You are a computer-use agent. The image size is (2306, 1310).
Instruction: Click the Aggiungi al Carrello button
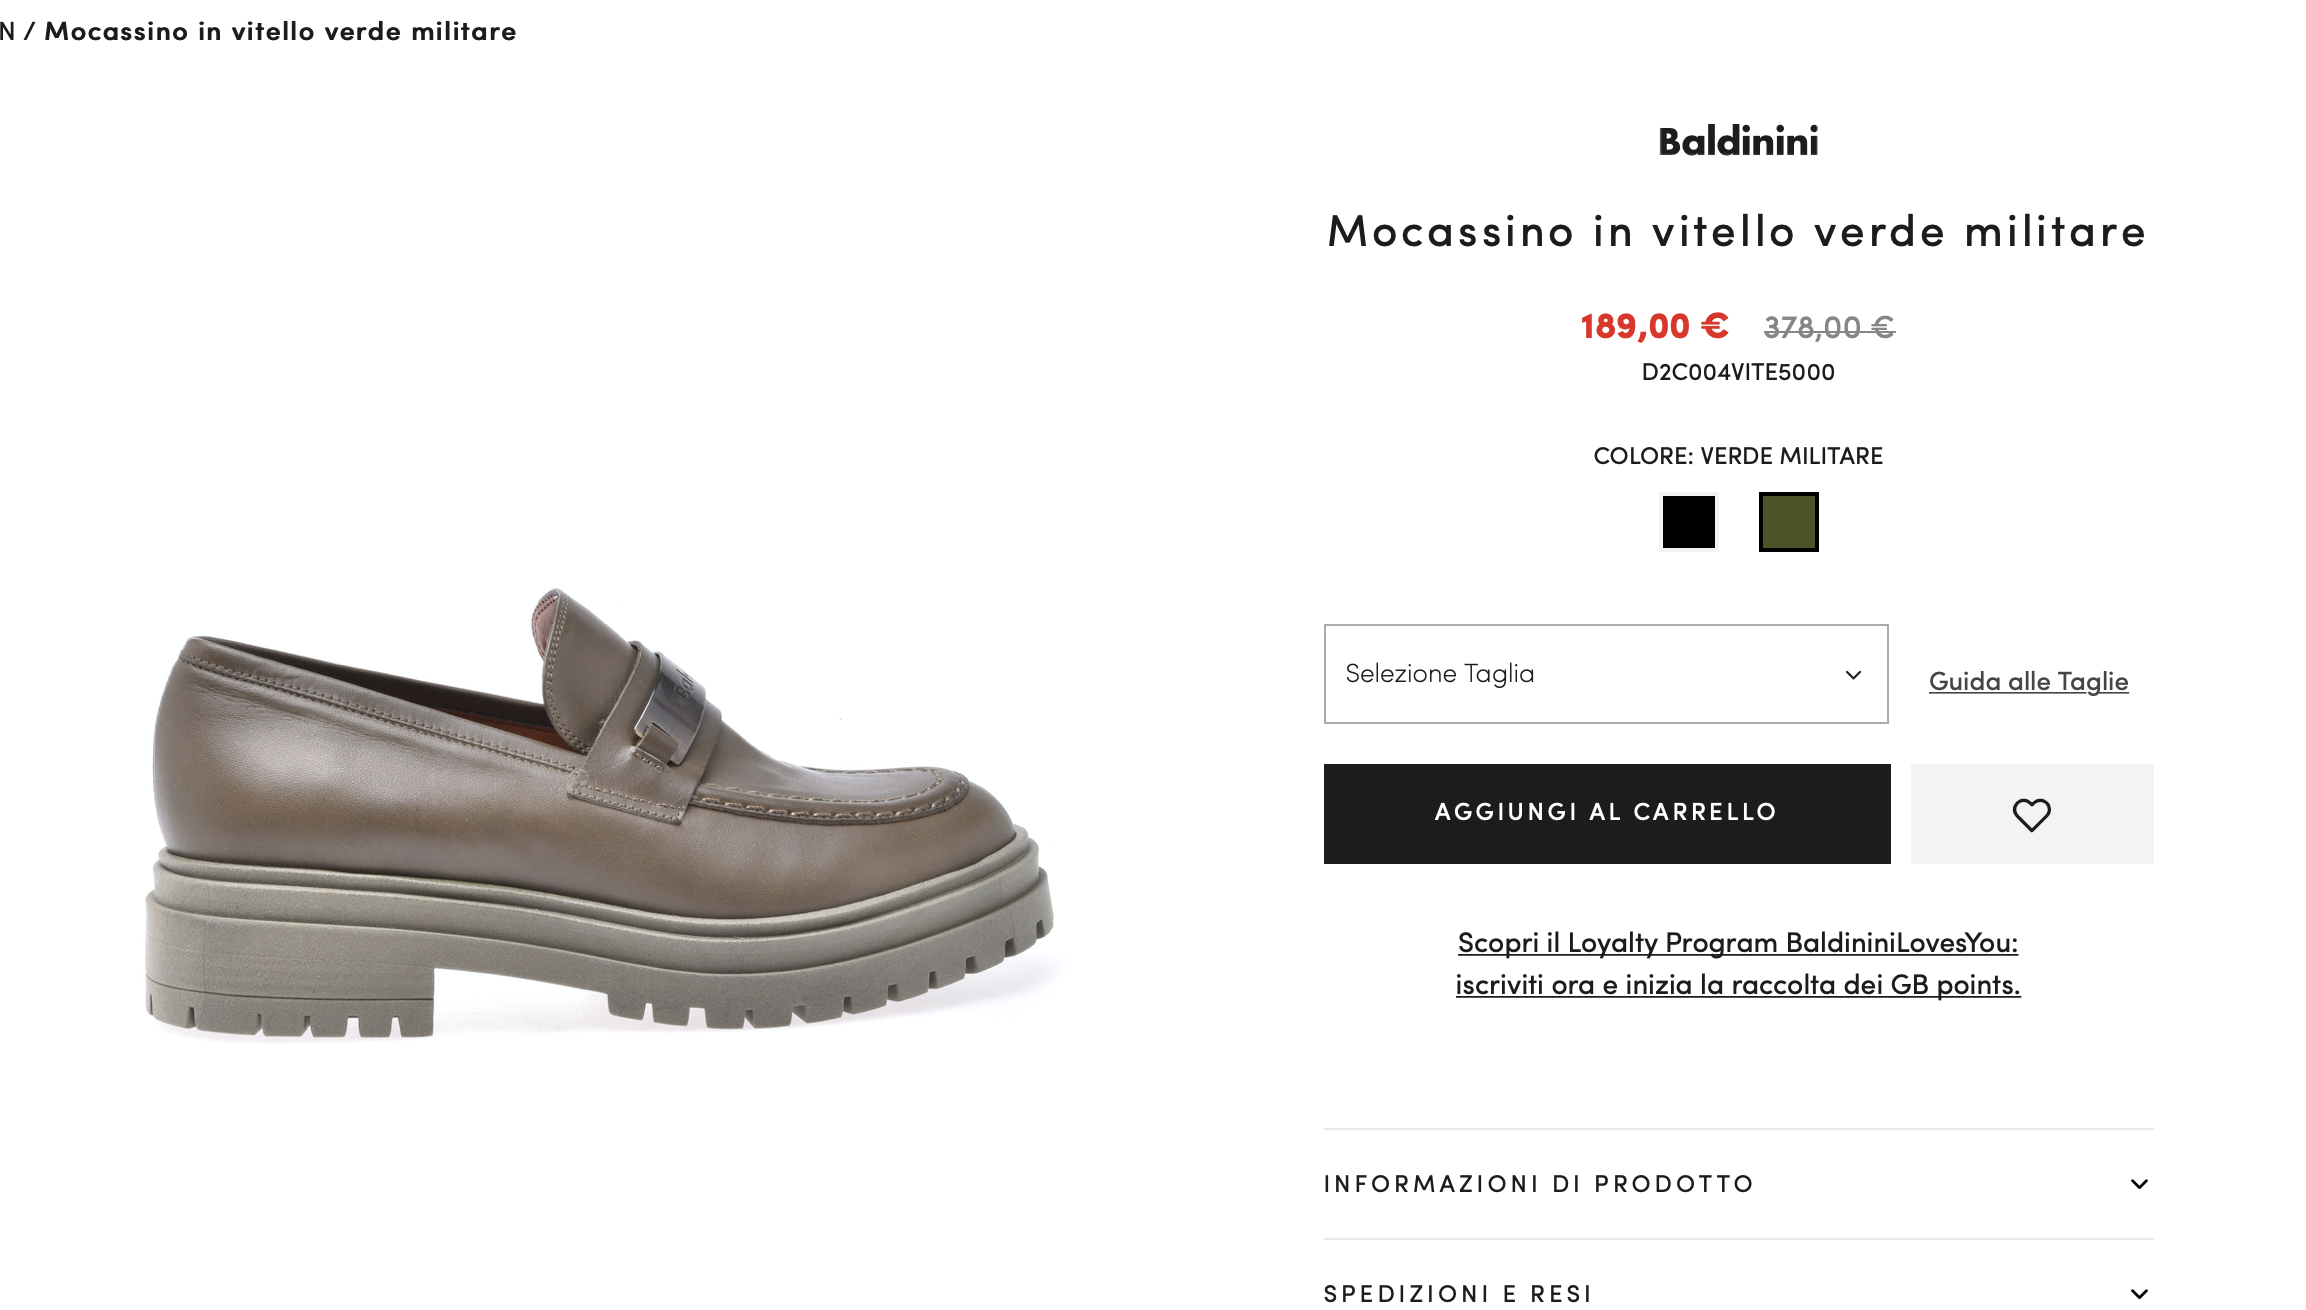[1606, 813]
